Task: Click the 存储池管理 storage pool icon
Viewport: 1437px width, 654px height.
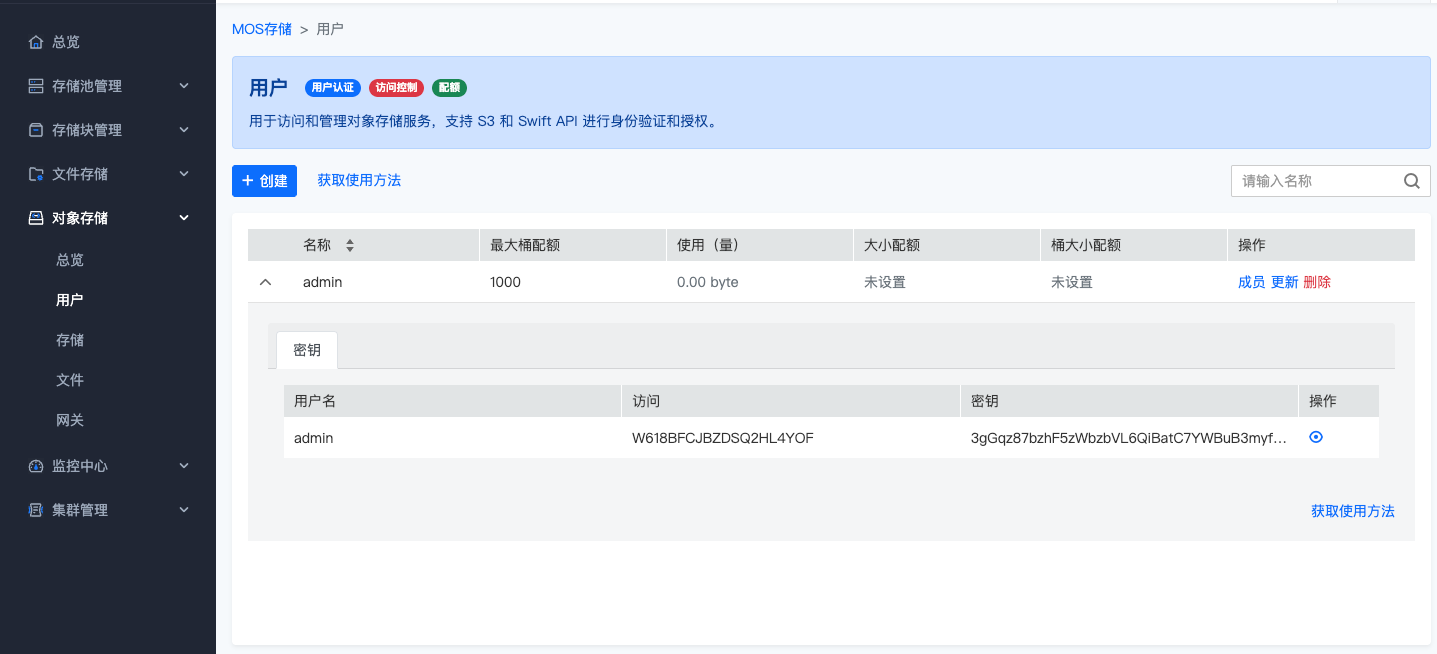Action: click(x=36, y=86)
